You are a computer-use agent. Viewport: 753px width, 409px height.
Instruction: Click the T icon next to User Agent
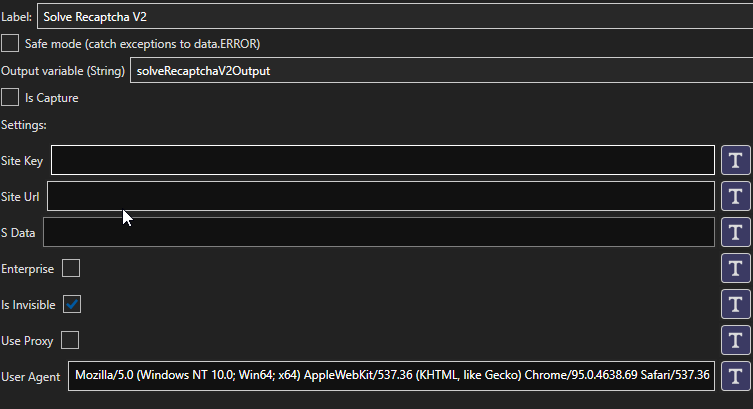[x=736, y=376]
